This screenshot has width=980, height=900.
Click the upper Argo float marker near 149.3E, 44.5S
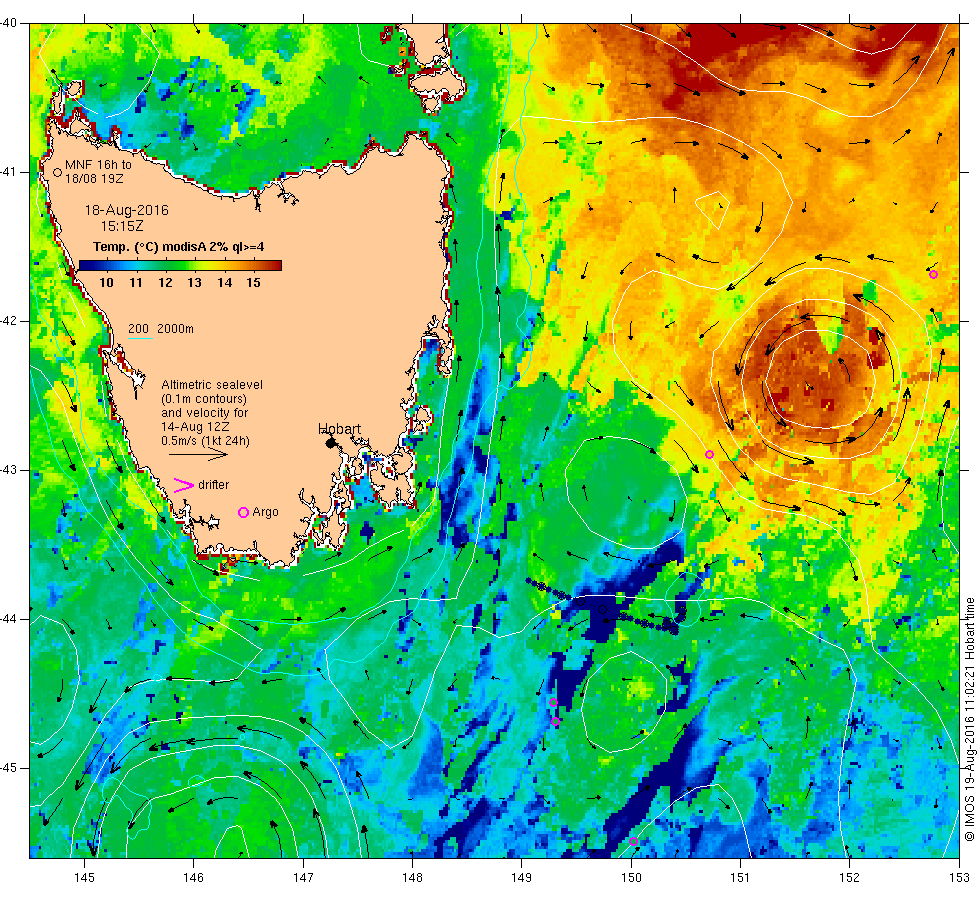(553, 702)
